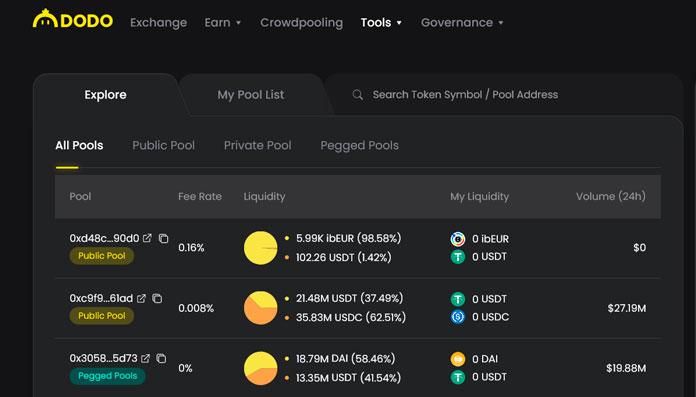Click 21.48M USDT (37.49%) liquidity text
The image size is (696, 397).
click(x=349, y=298)
